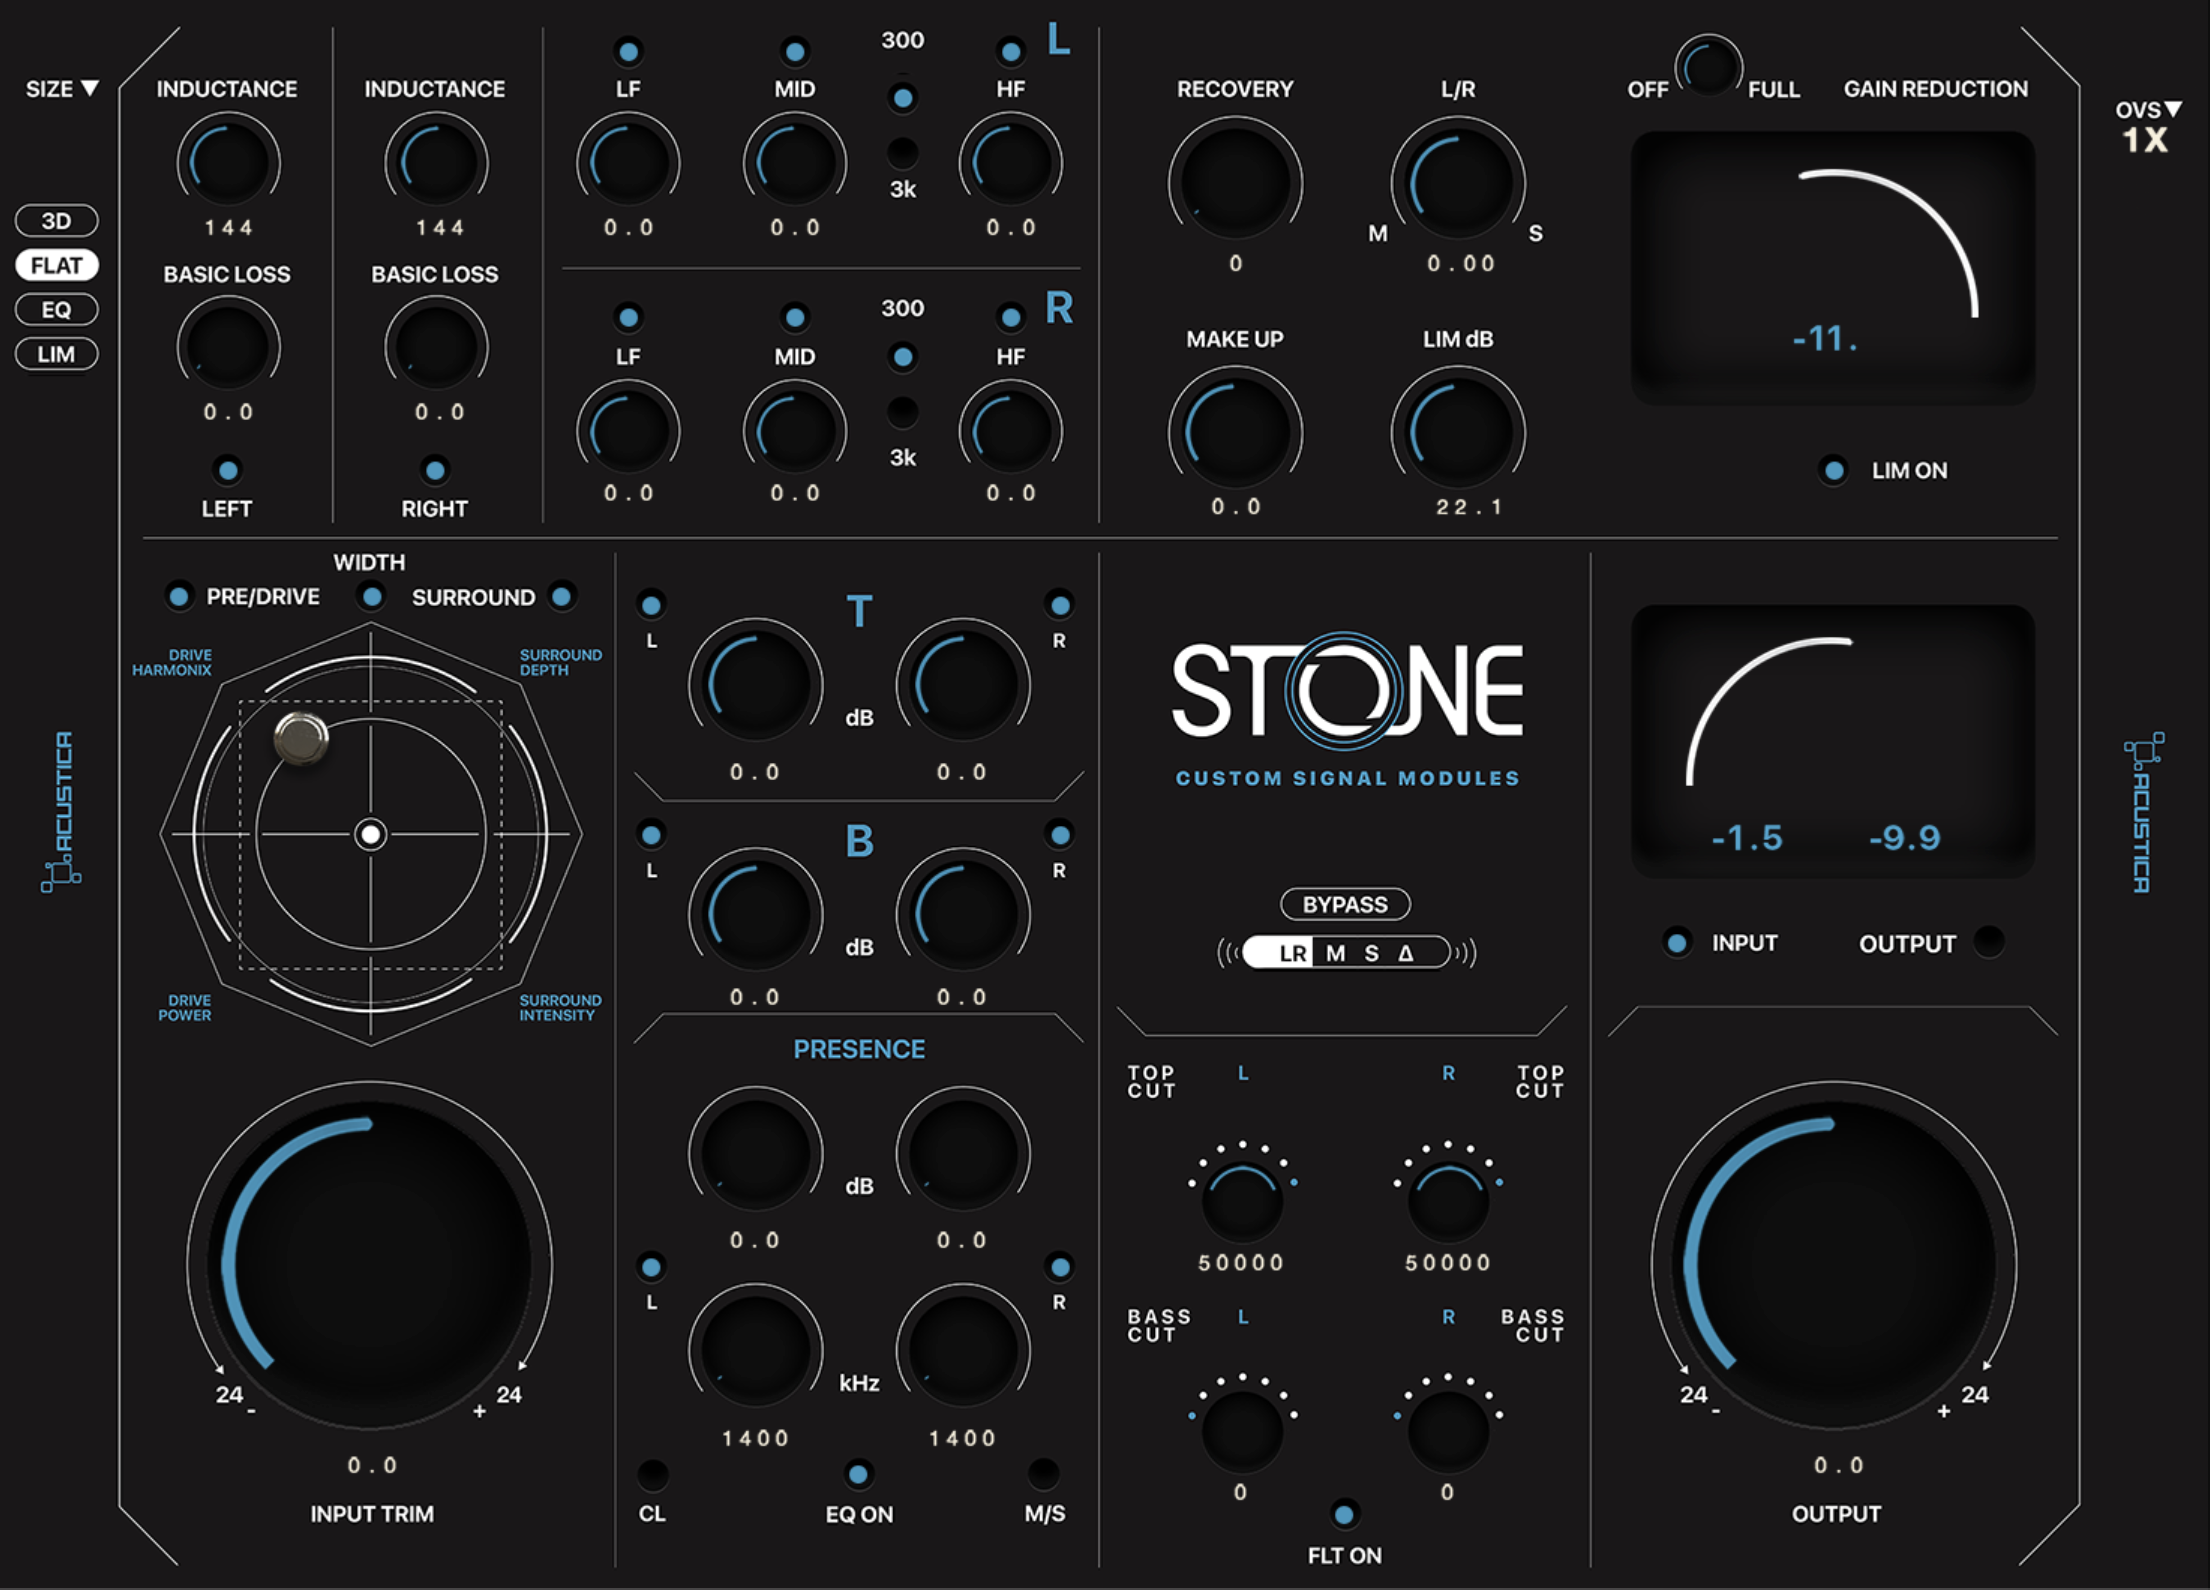This screenshot has height=1590, width=2210.
Task: Switch to the 3D skin view
Action: [x=56, y=221]
